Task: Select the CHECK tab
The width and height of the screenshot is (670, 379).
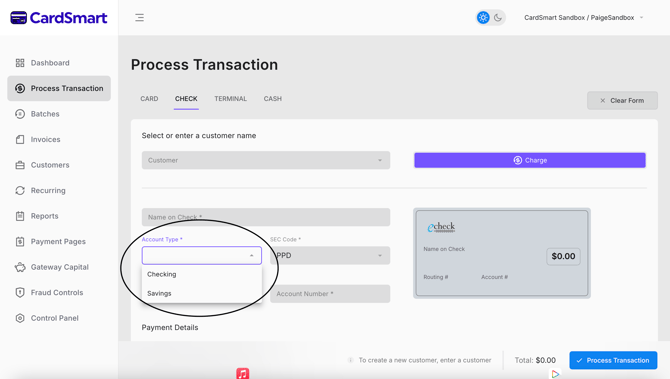Action: pos(186,99)
